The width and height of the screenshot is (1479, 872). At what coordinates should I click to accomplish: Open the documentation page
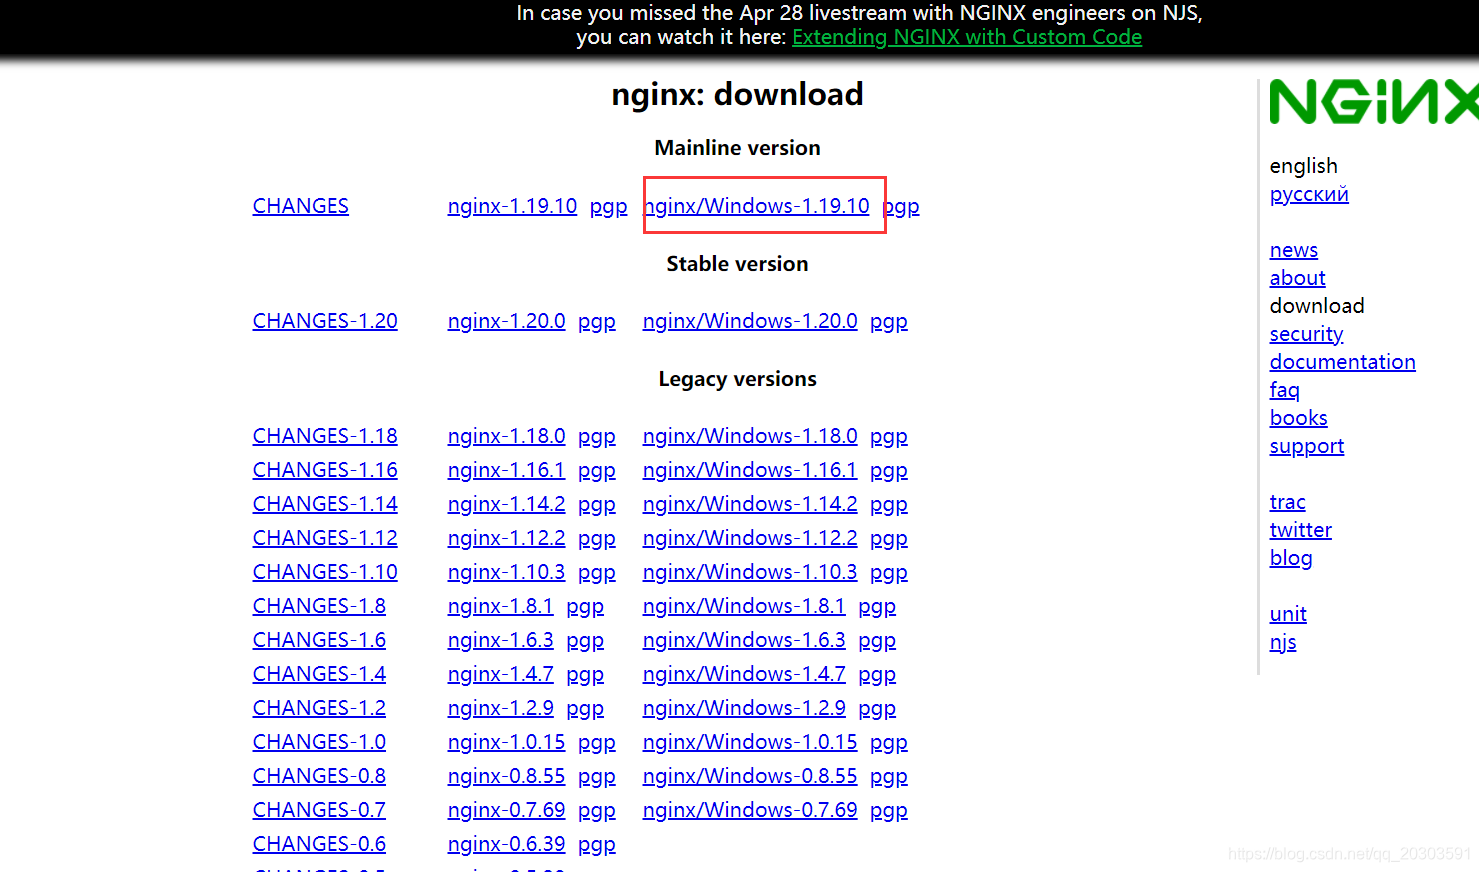pyautogui.click(x=1342, y=362)
